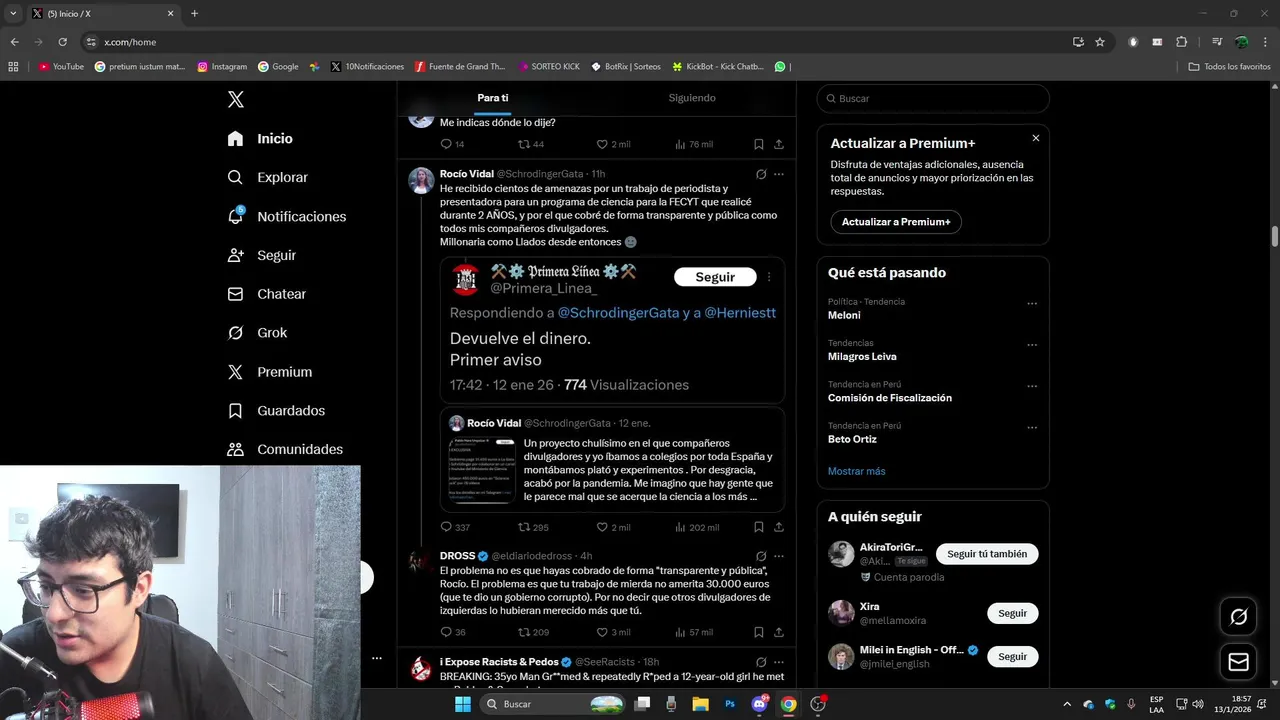Open Todos los favoritos folder

[x=1229, y=67]
